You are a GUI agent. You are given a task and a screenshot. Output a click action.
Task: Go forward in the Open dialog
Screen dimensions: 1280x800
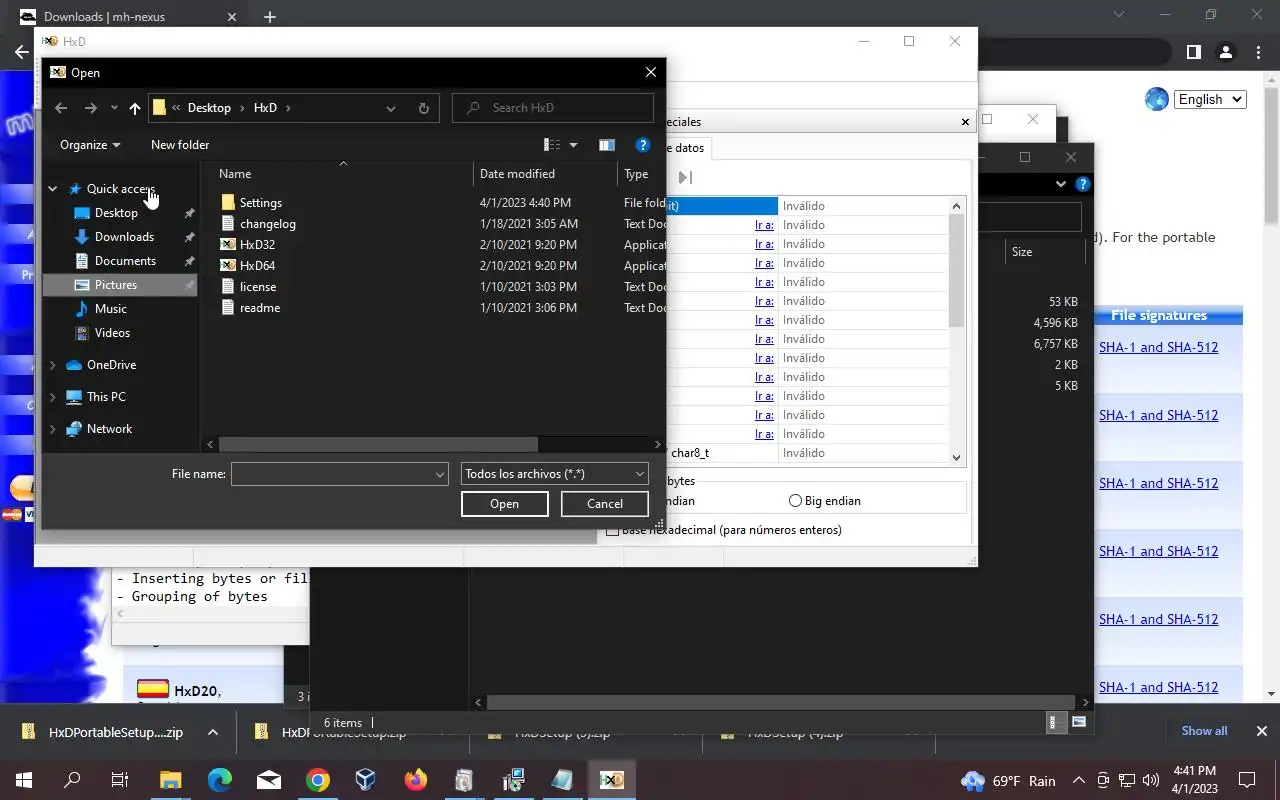click(x=91, y=108)
